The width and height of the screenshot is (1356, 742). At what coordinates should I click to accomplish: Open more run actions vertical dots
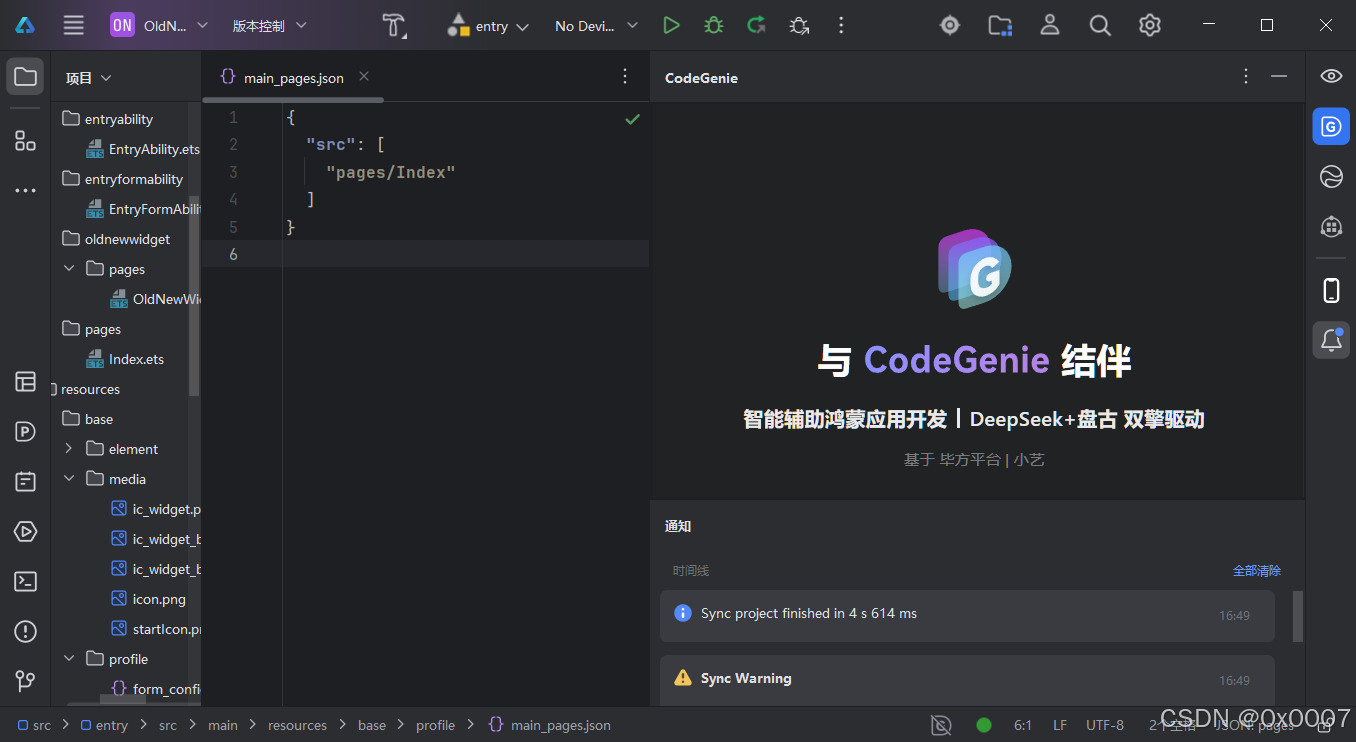pos(841,26)
